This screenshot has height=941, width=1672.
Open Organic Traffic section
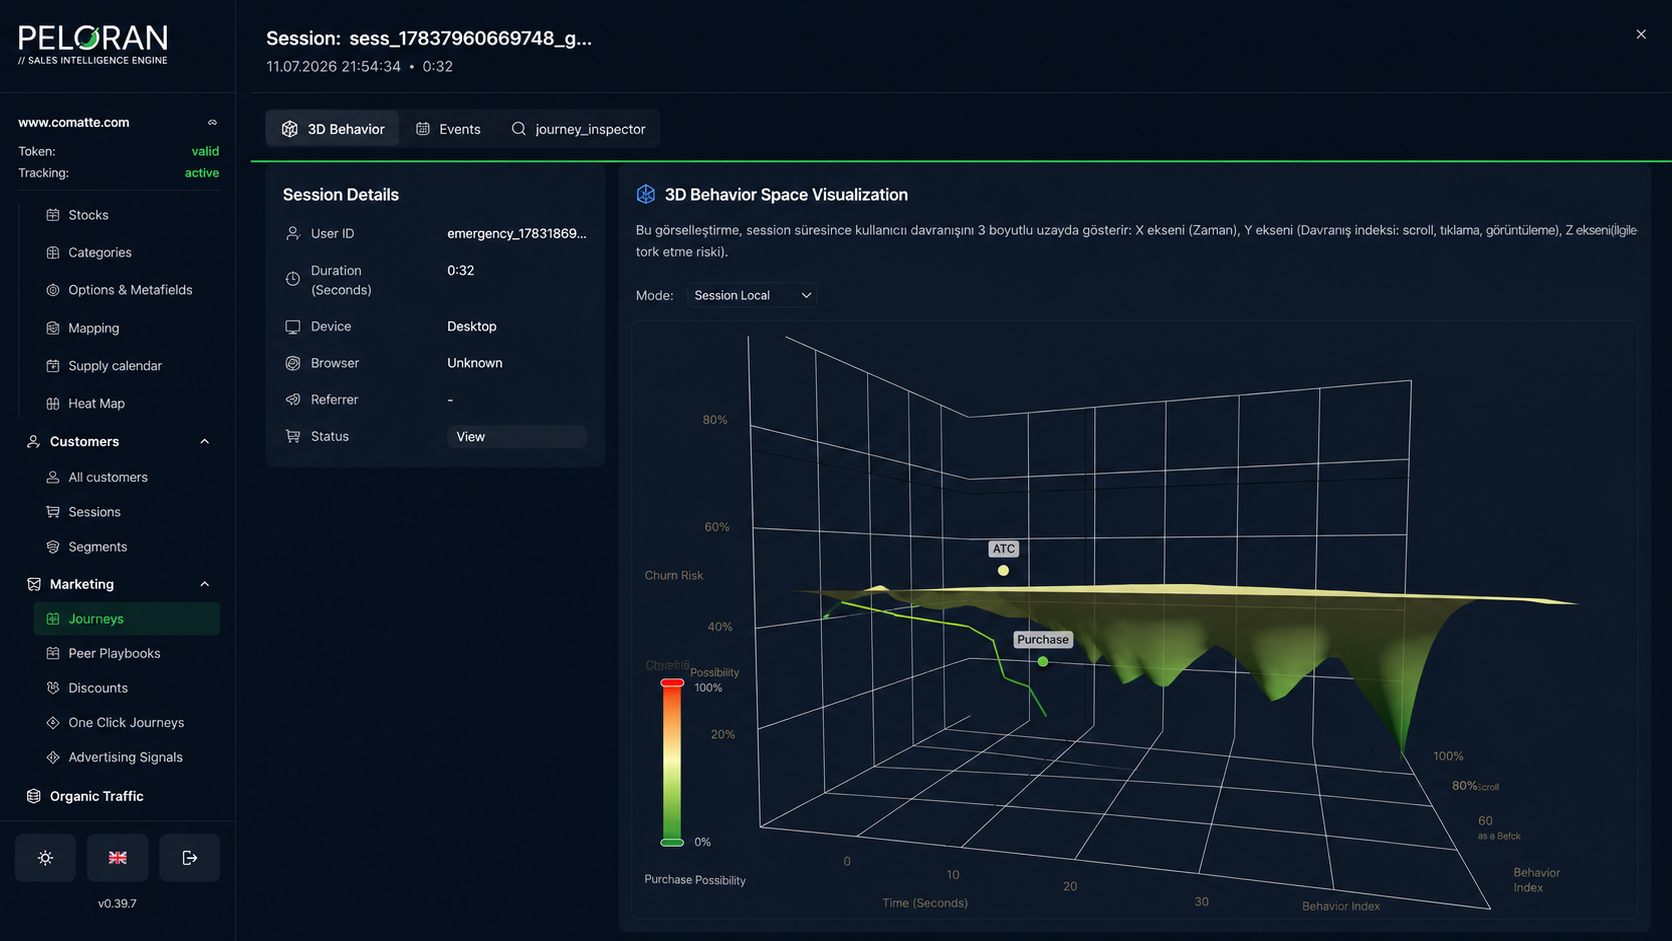[x=96, y=796]
